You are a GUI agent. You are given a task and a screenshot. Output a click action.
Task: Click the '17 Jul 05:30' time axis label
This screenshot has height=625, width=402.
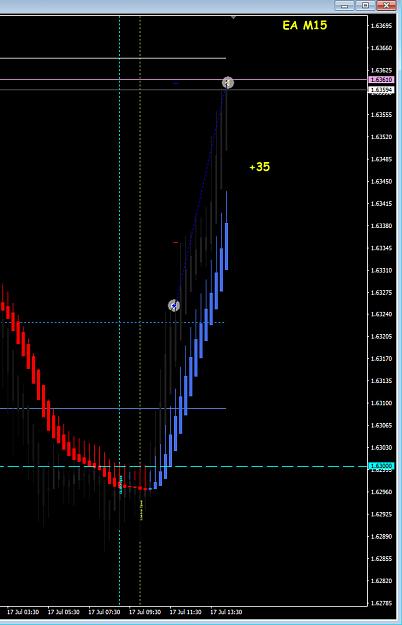[64, 612]
